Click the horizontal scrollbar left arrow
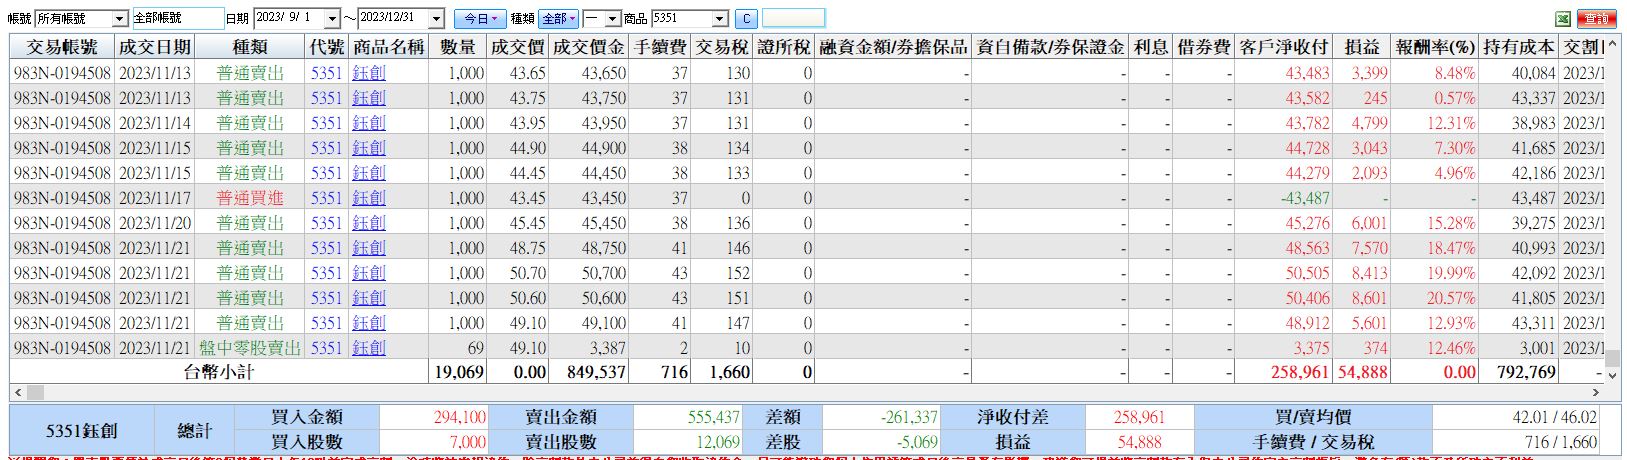 pyautogui.click(x=17, y=391)
